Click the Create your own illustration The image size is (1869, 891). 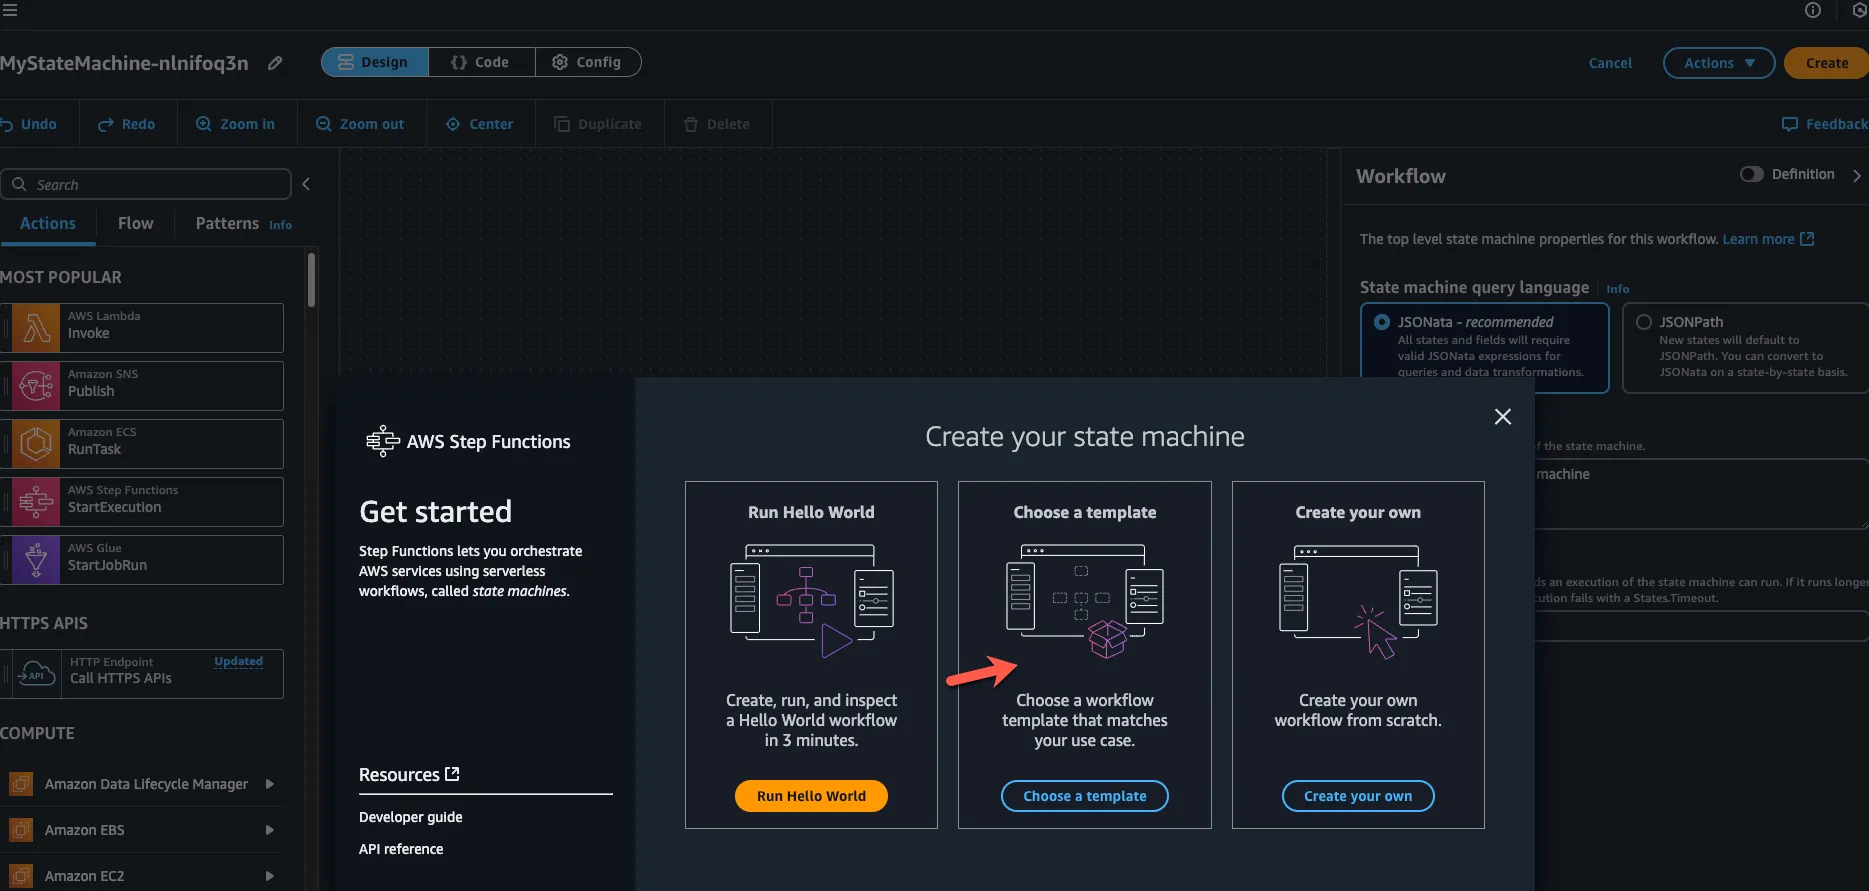[1358, 601]
